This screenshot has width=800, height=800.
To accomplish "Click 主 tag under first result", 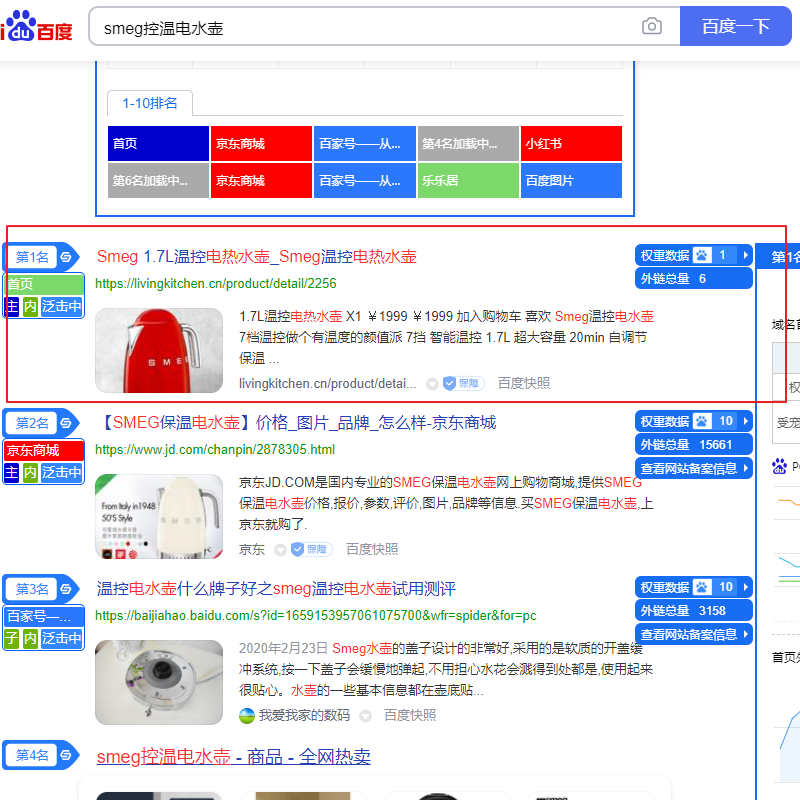I will tap(12, 307).
